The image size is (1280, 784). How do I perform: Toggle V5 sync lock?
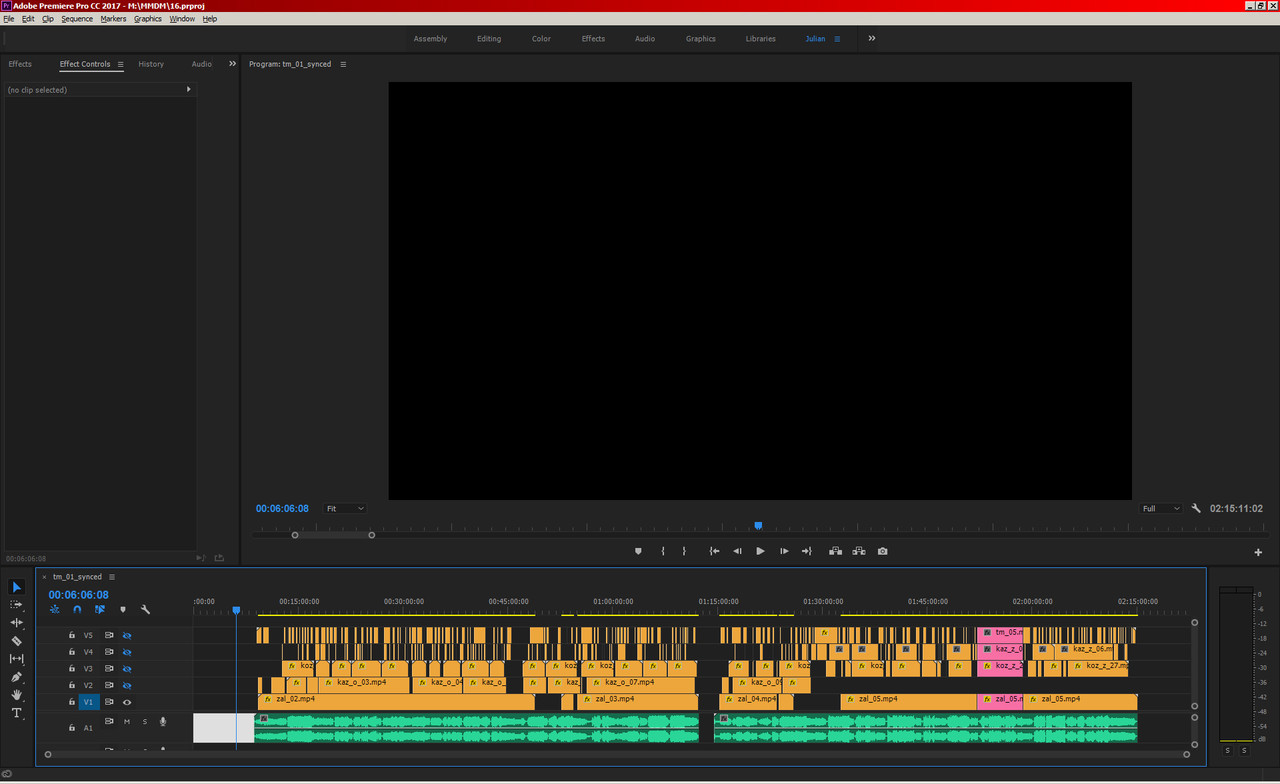point(109,635)
